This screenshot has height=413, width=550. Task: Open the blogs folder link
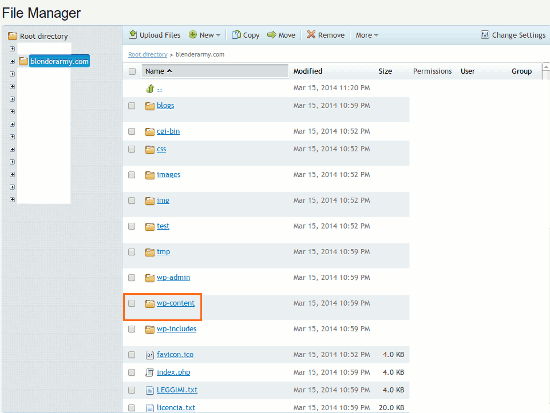coord(165,106)
